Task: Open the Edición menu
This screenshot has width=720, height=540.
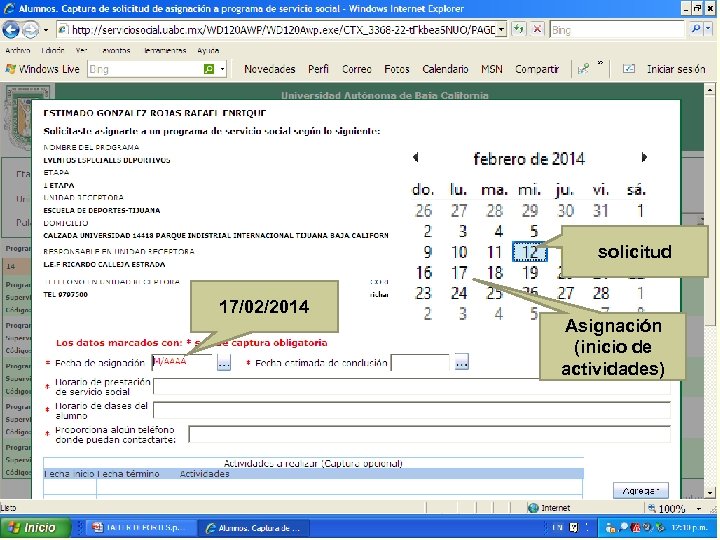Action: 52,51
